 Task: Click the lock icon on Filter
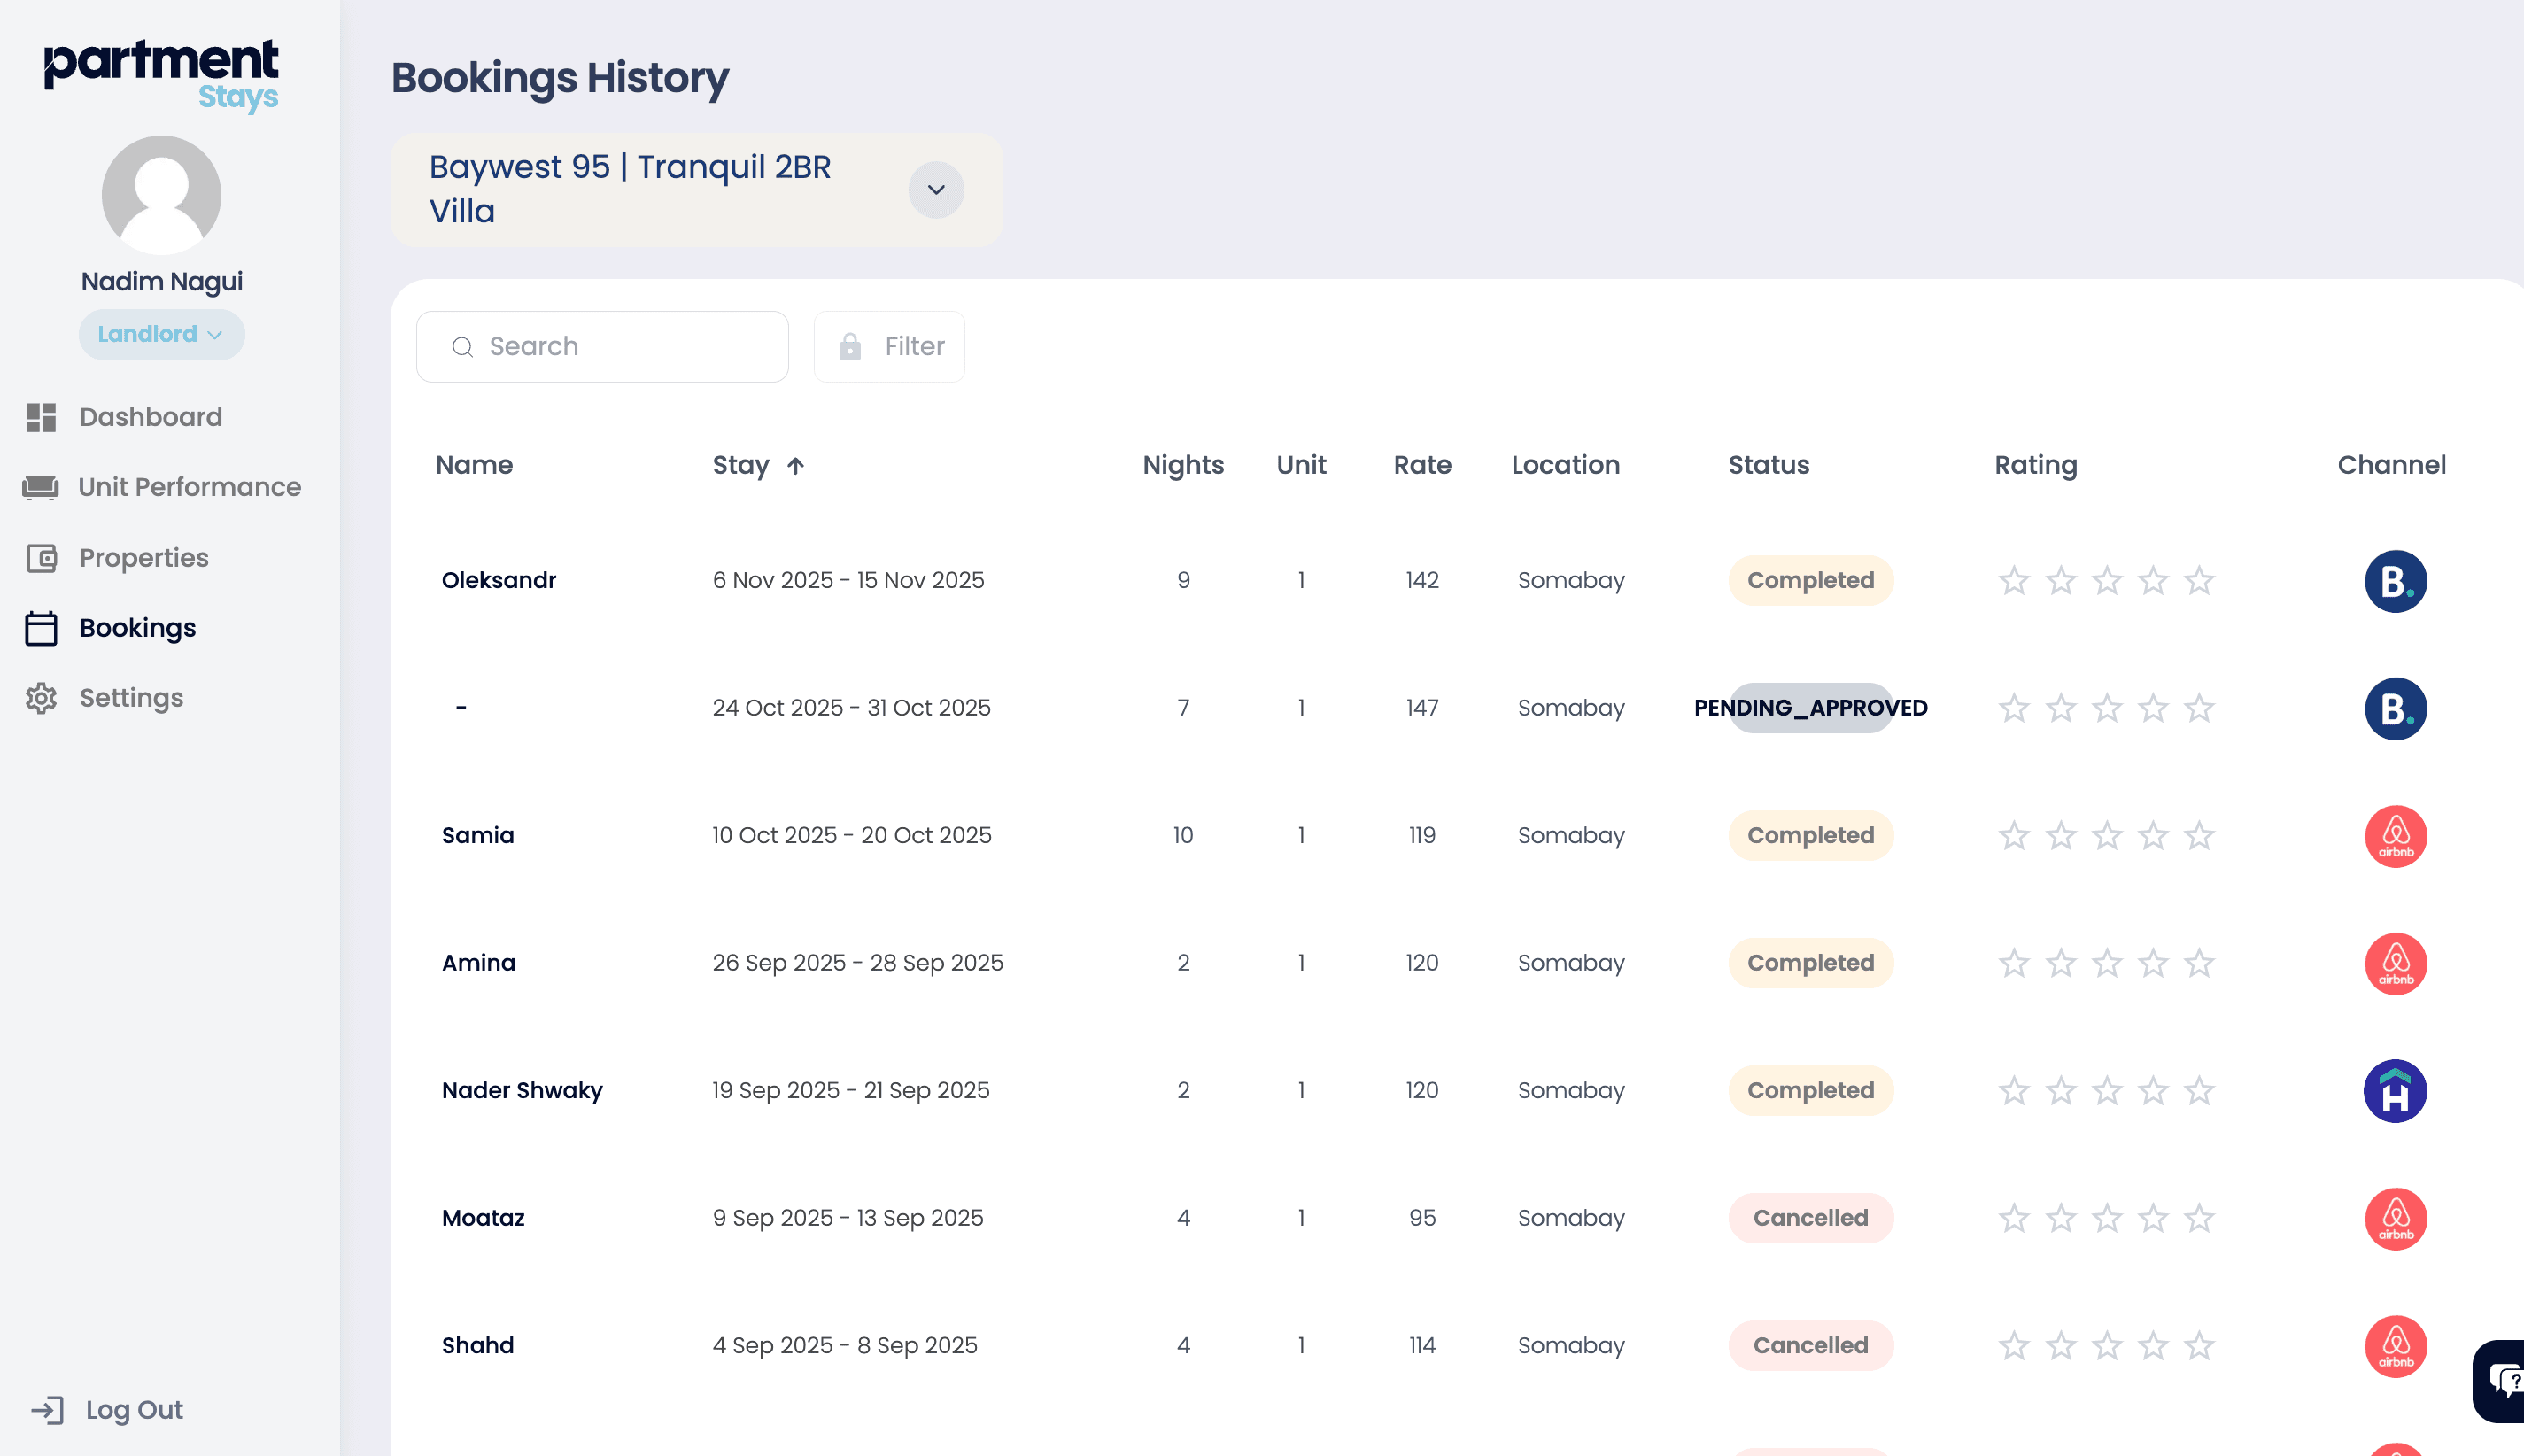(x=850, y=347)
